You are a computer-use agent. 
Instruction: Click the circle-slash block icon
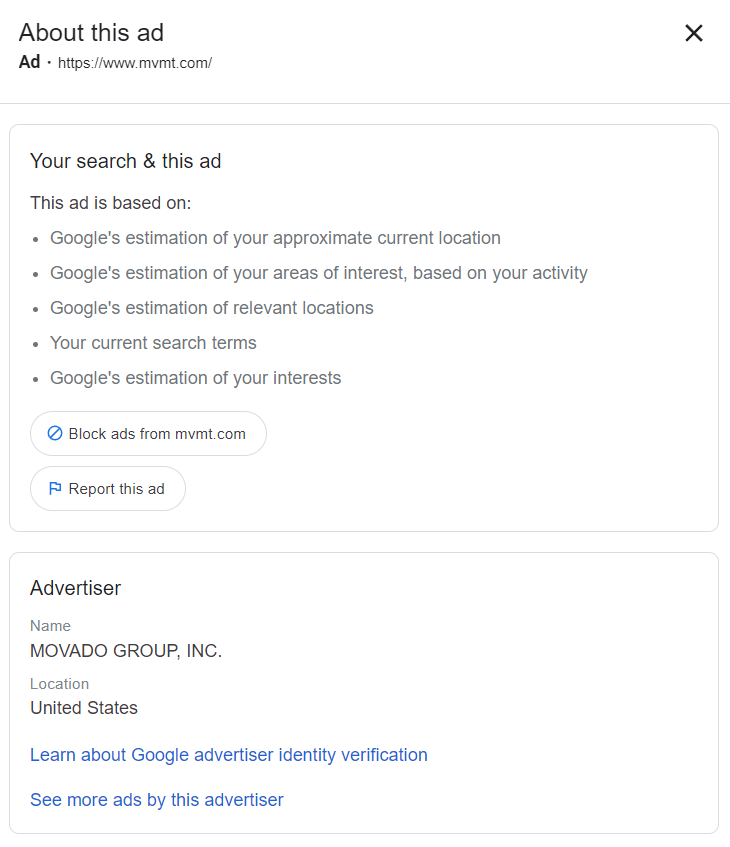[55, 433]
